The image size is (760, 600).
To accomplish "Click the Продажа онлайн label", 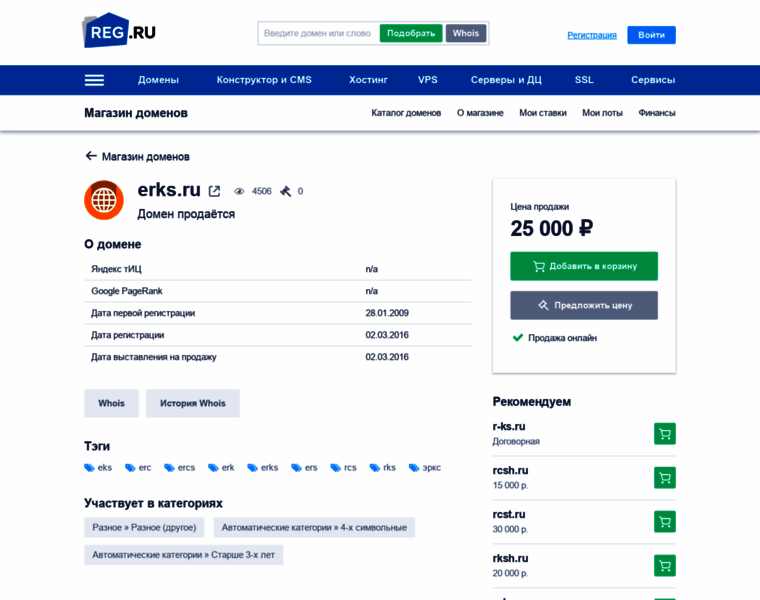I will [x=562, y=338].
